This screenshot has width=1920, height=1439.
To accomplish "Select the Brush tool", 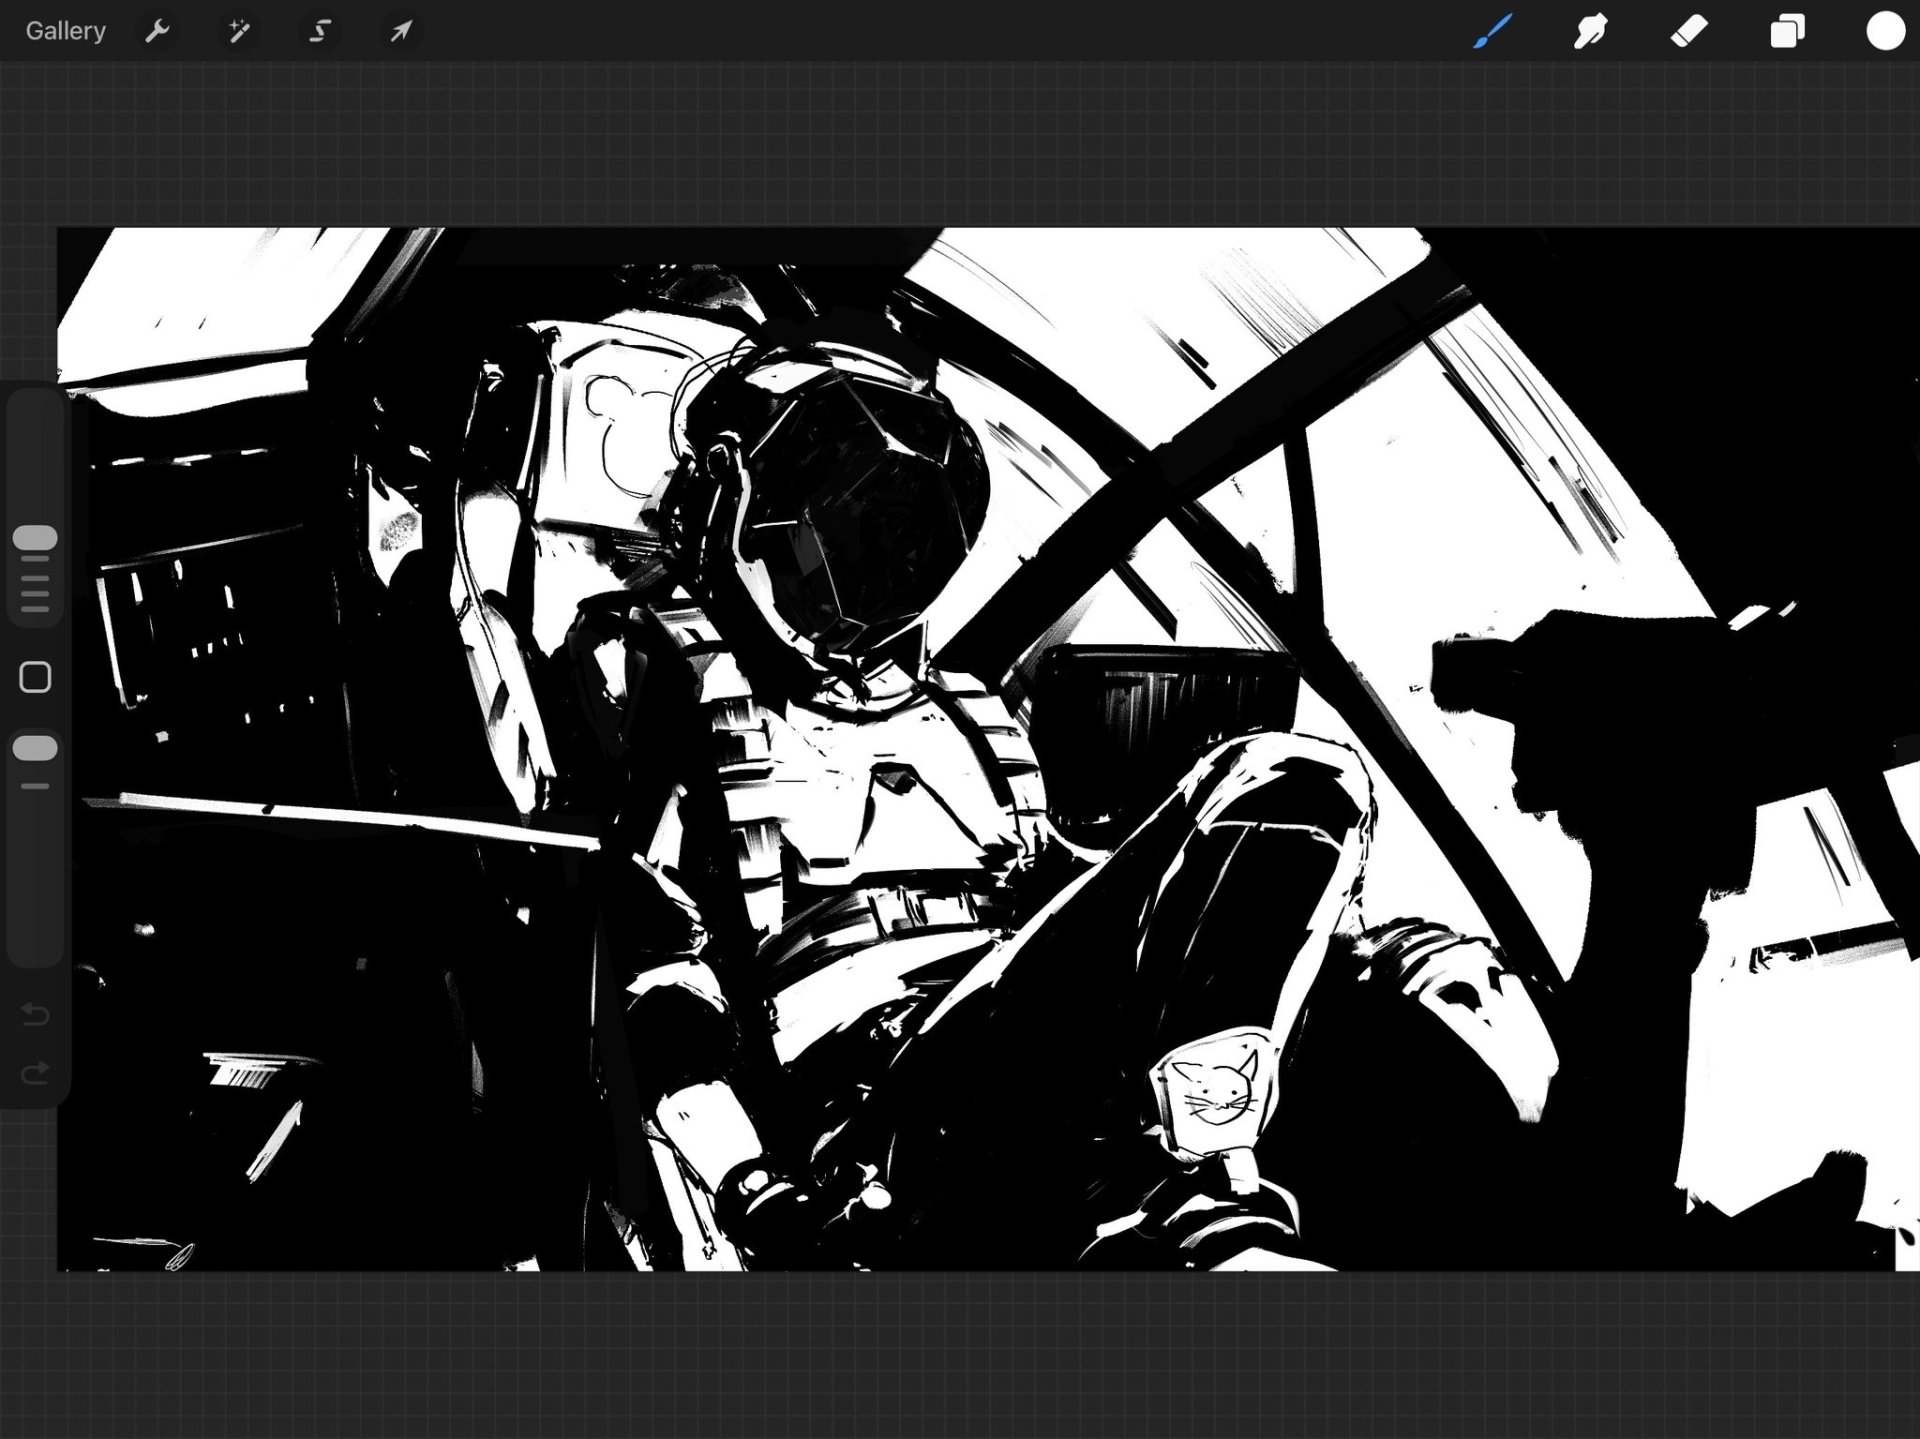I will click(1492, 31).
